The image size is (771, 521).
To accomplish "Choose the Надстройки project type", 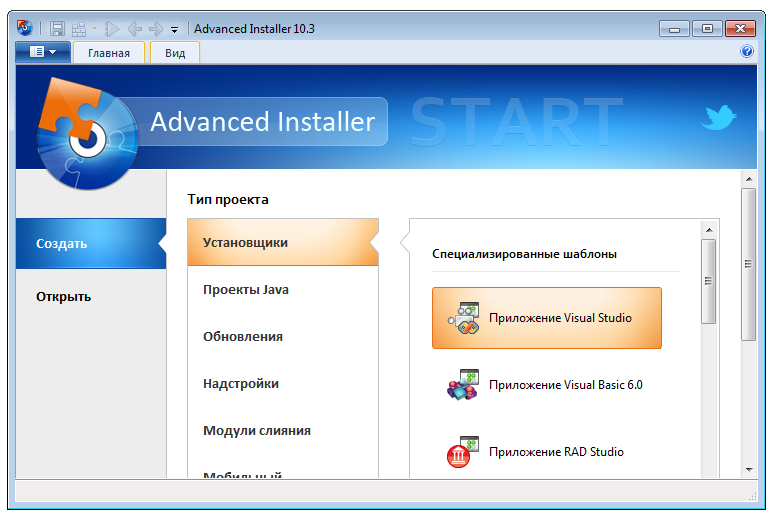I will point(283,383).
